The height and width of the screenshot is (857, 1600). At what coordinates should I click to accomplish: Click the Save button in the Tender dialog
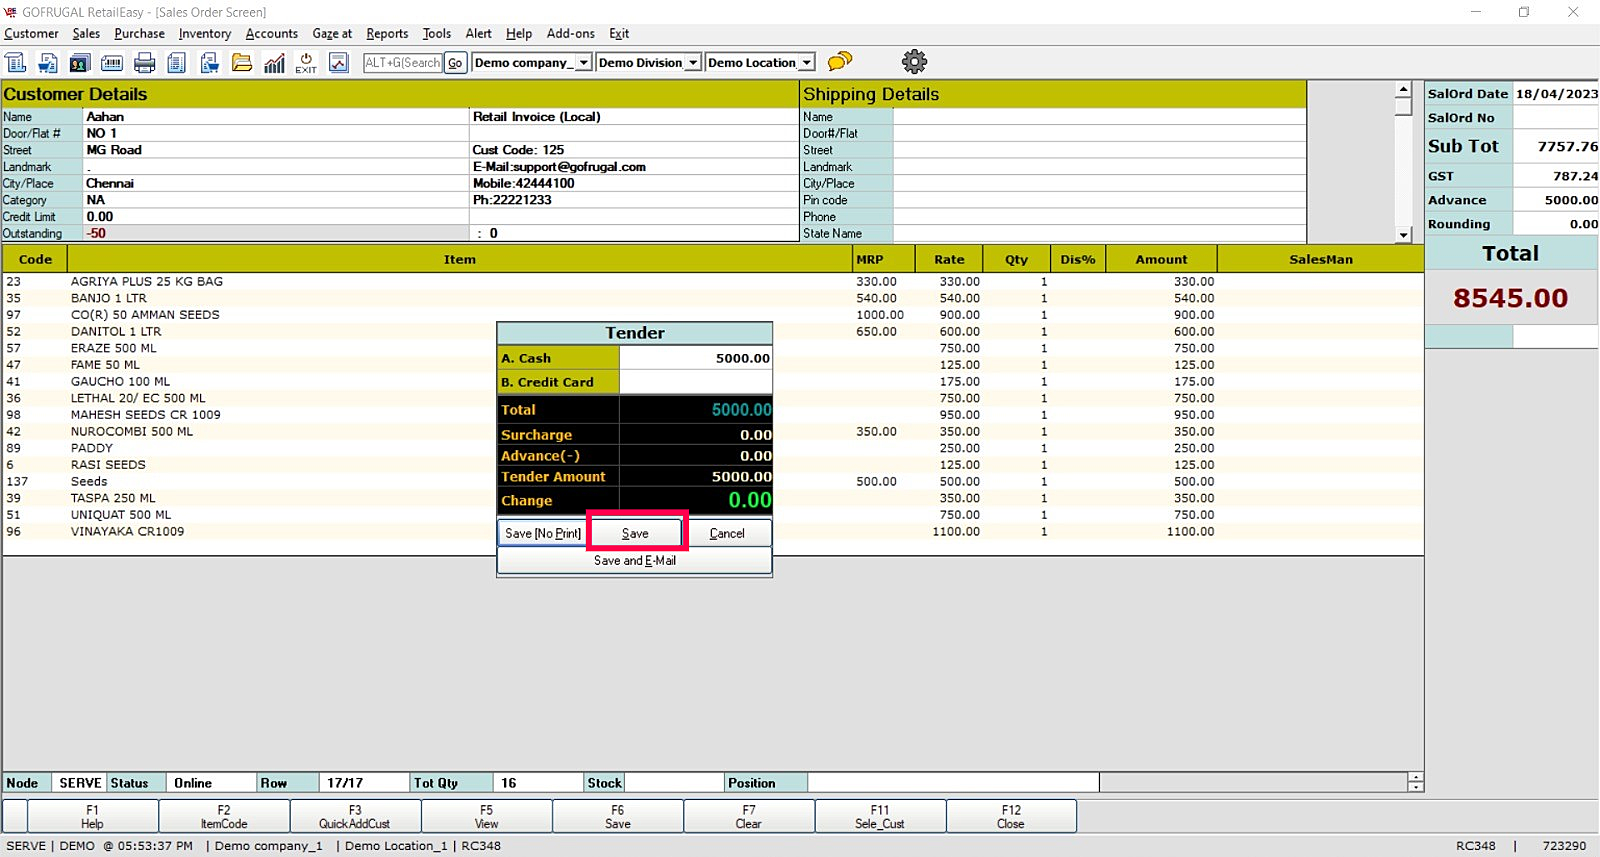point(636,533)
